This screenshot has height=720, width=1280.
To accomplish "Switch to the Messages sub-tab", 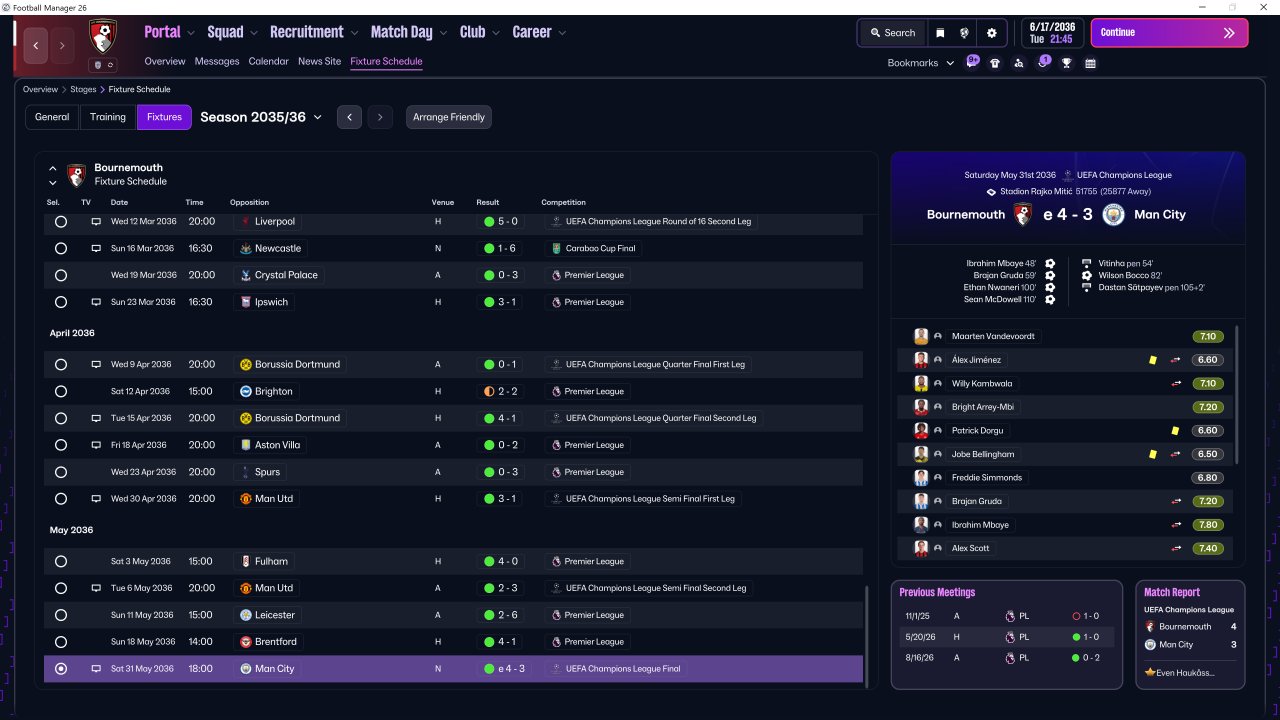I will 217,61.
